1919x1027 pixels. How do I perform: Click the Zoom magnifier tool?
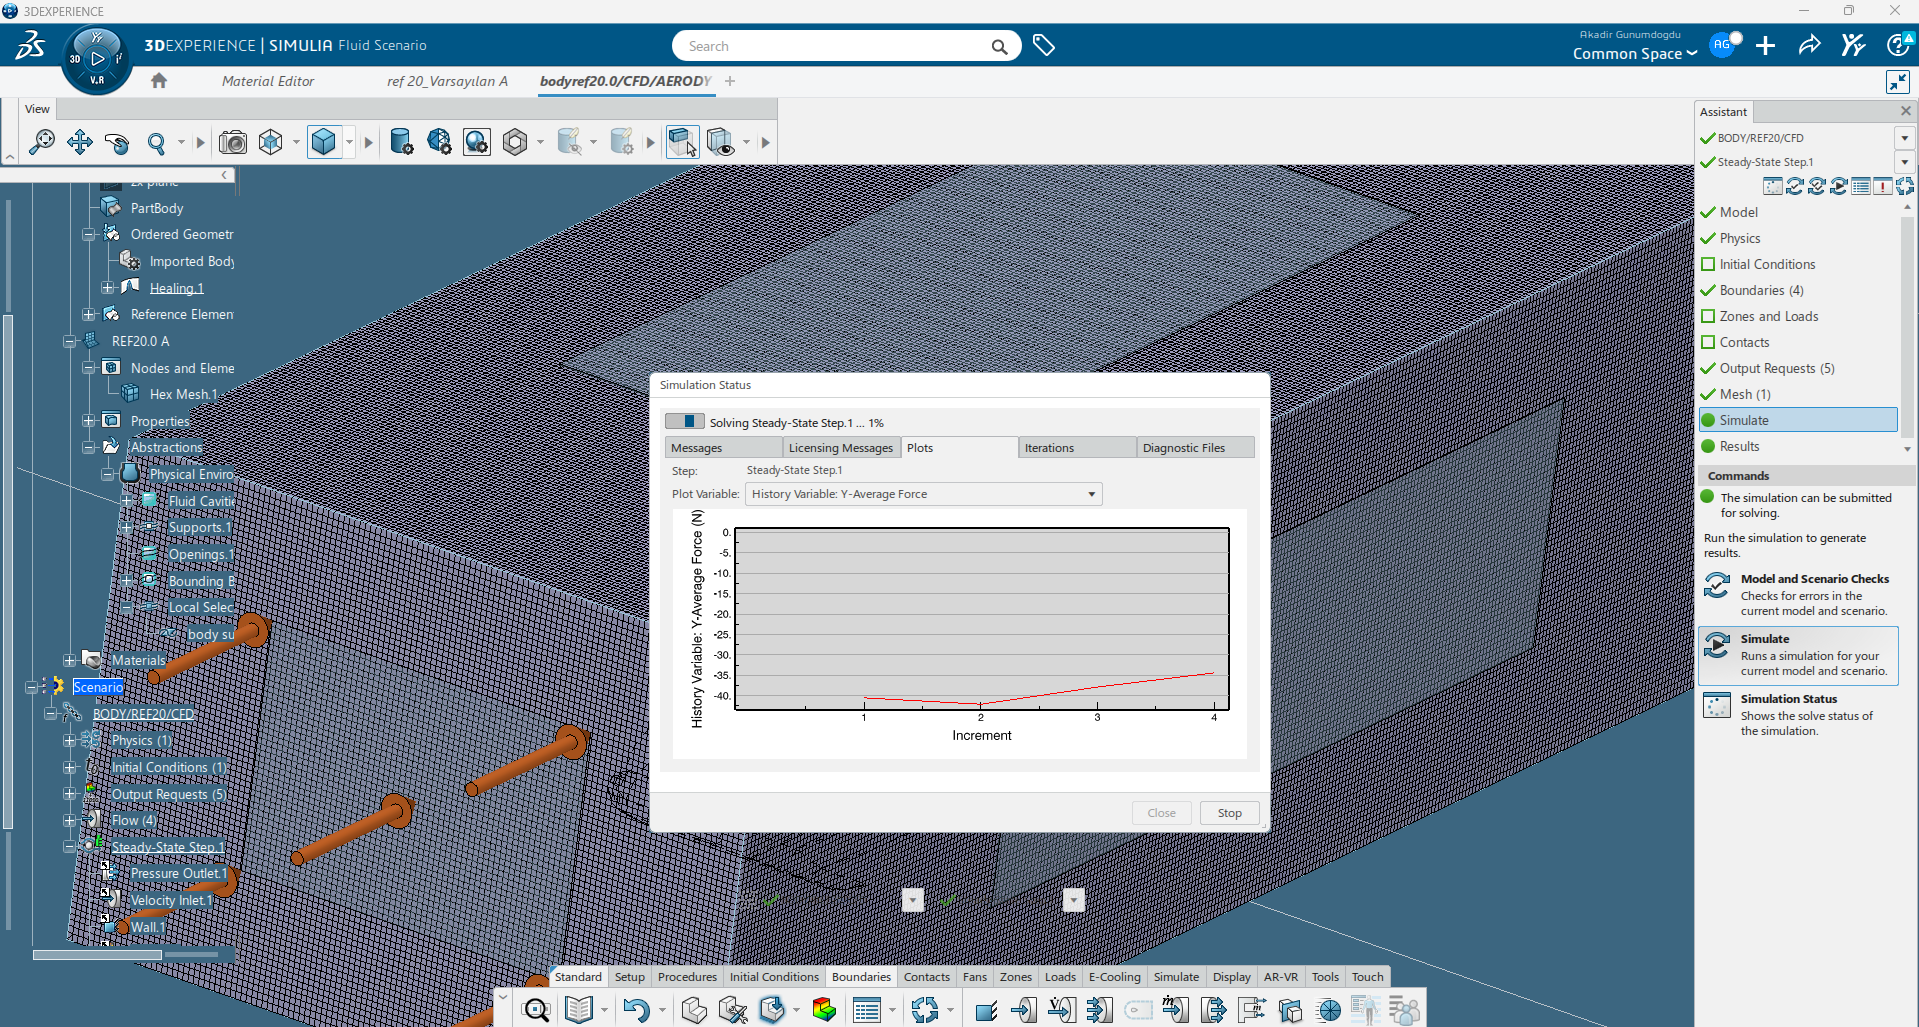click(x=157, y=142)
